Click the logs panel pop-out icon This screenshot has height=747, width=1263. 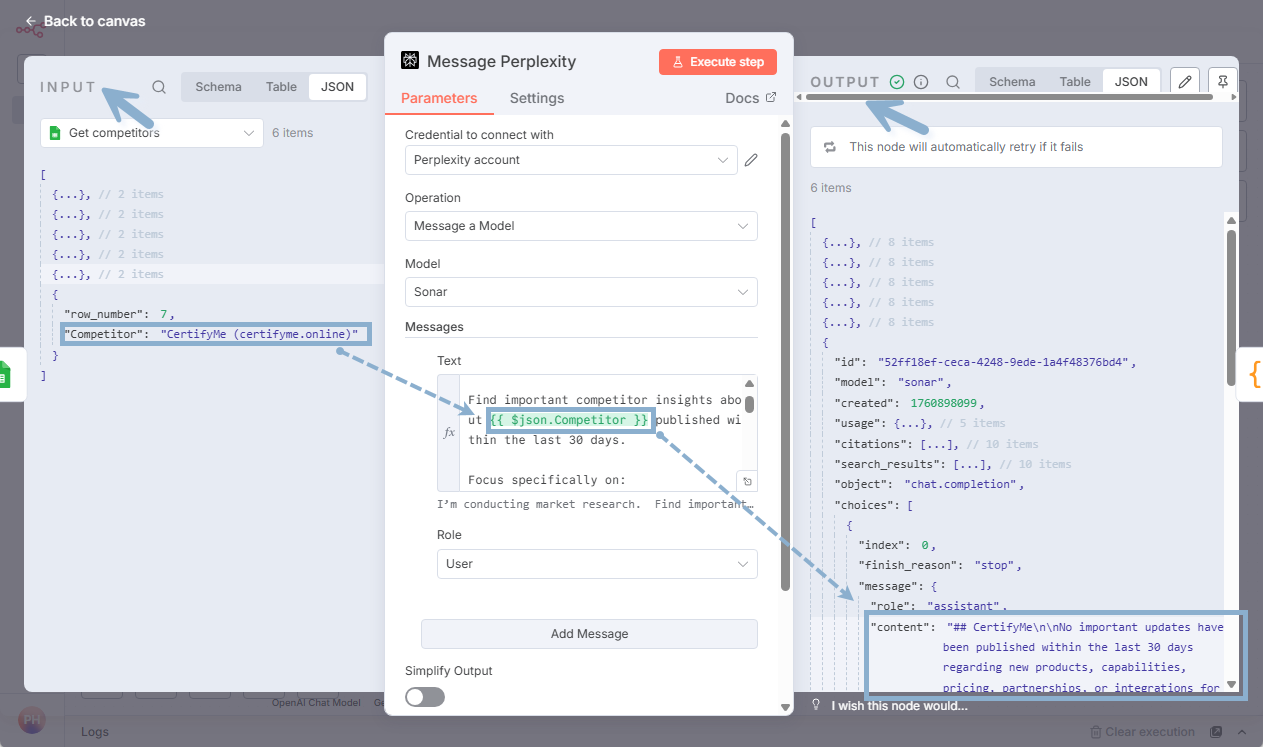[x=1217, y=732]
